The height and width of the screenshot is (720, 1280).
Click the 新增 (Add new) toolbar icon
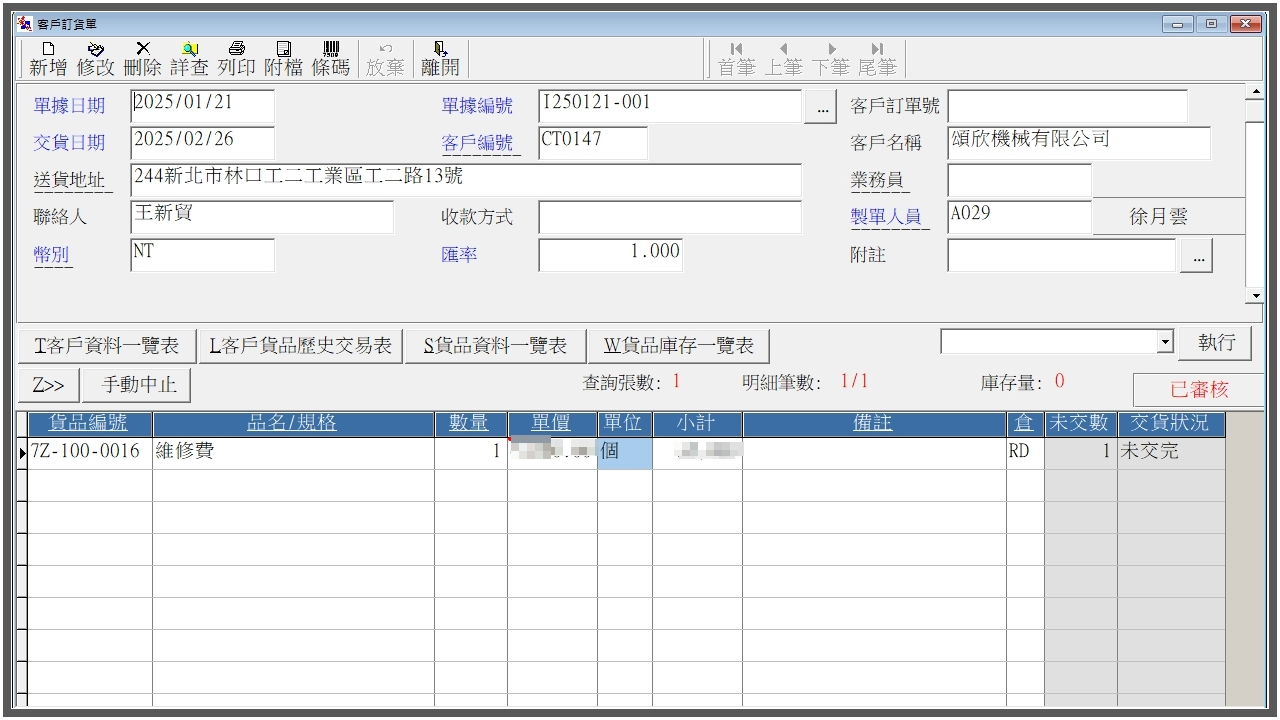pyautogui.click(x=48, y=59)
